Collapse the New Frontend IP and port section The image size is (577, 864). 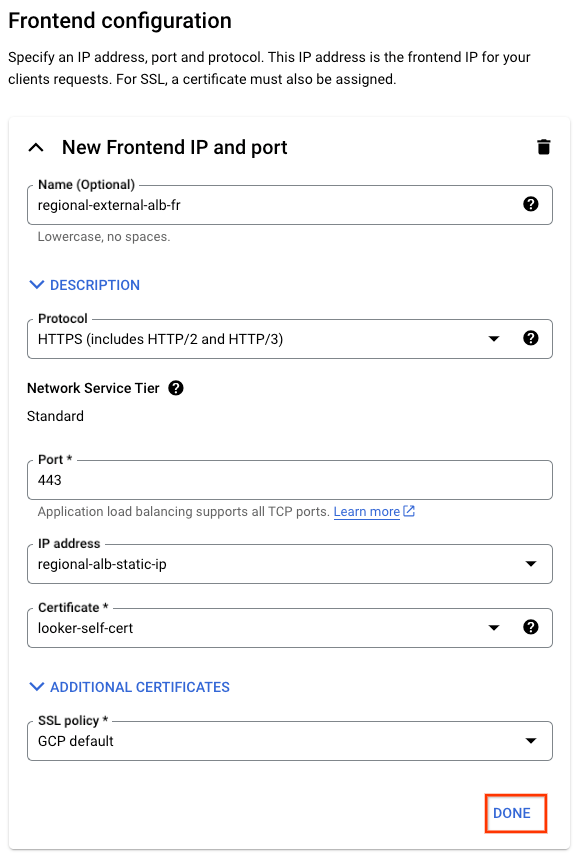click(x=36, y=148)
